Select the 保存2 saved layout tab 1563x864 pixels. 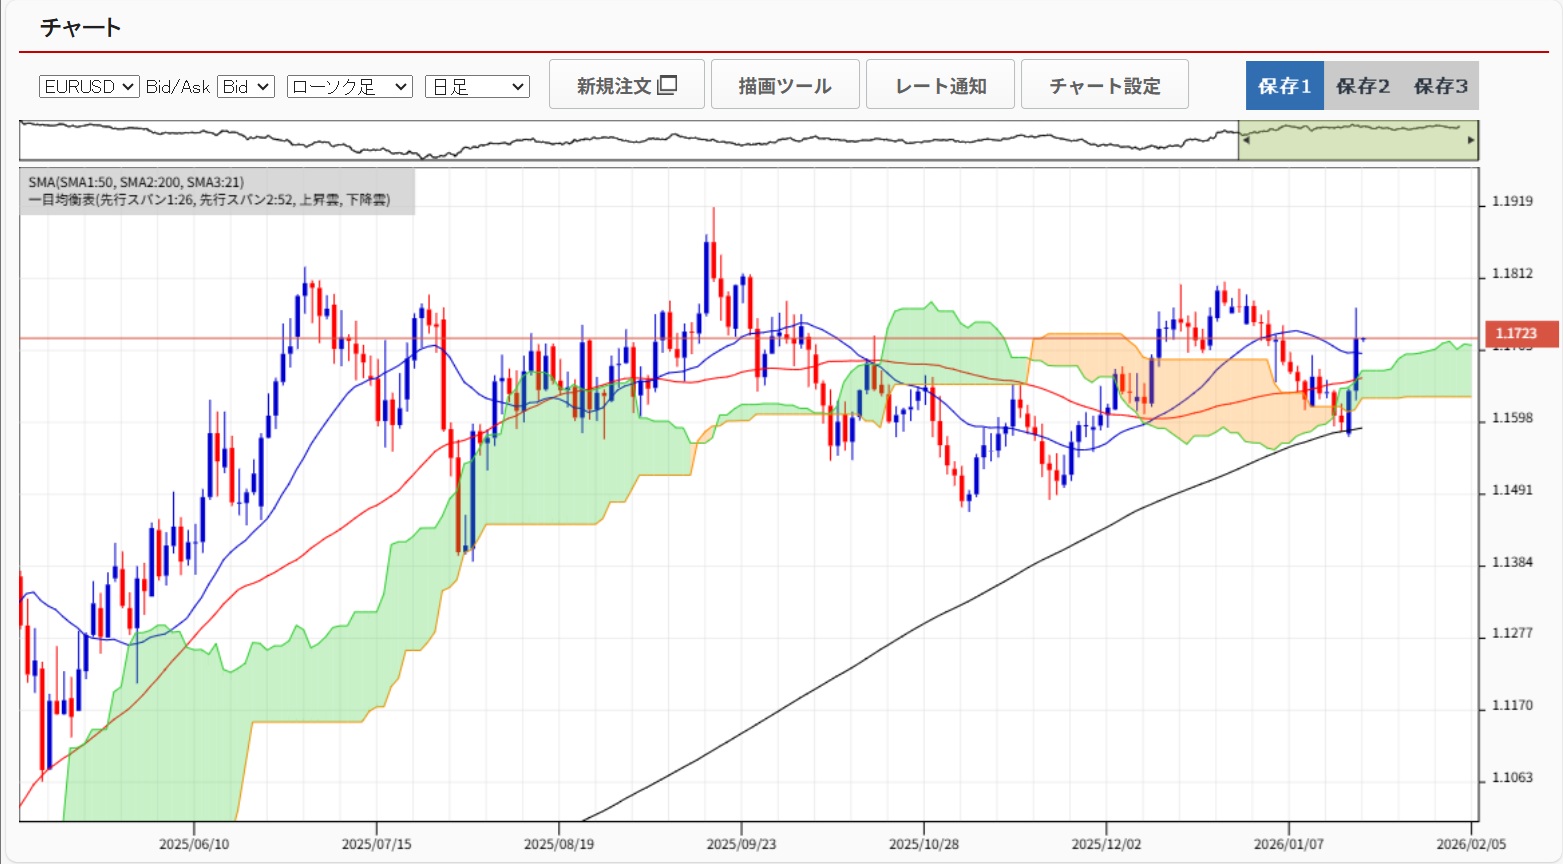tap(1362, 86)
